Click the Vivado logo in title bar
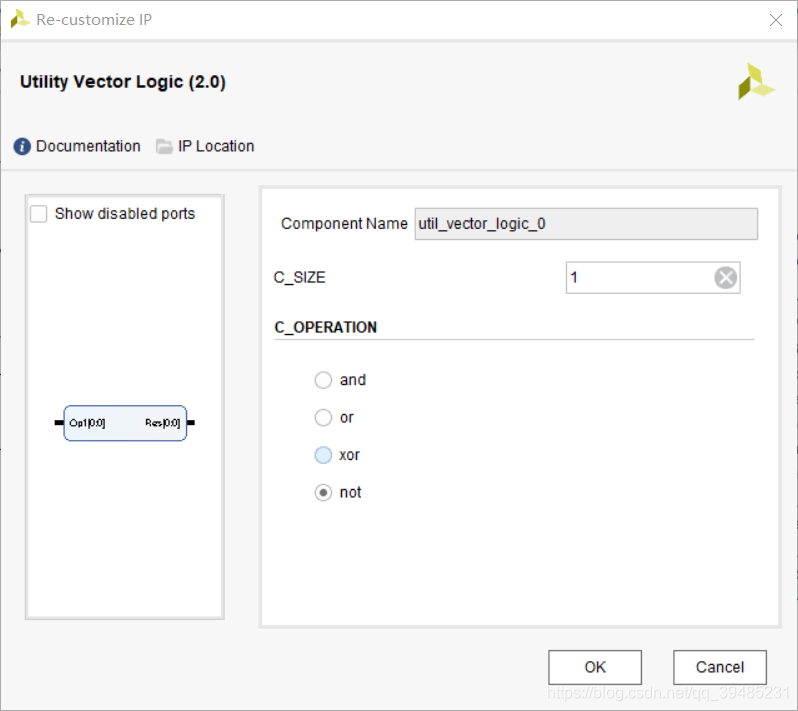This screenshot has height=711, width=798. point(19,19)
